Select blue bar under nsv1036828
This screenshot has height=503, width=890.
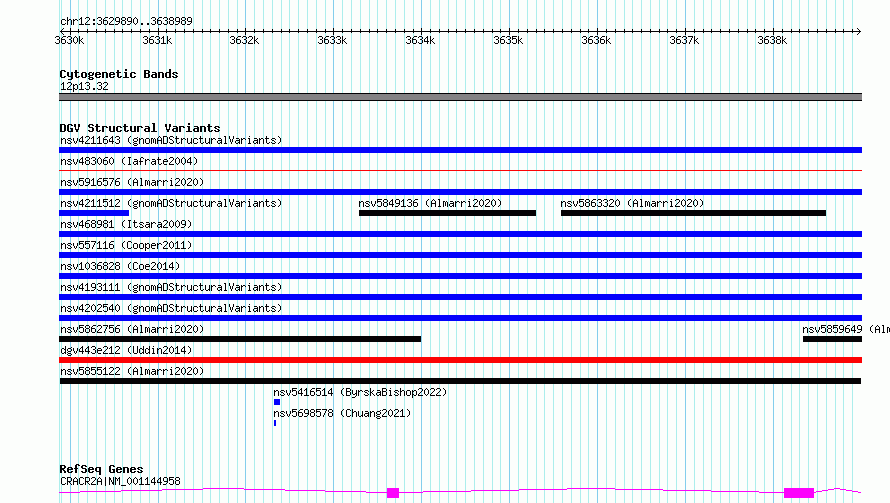[x=460, y=276]
